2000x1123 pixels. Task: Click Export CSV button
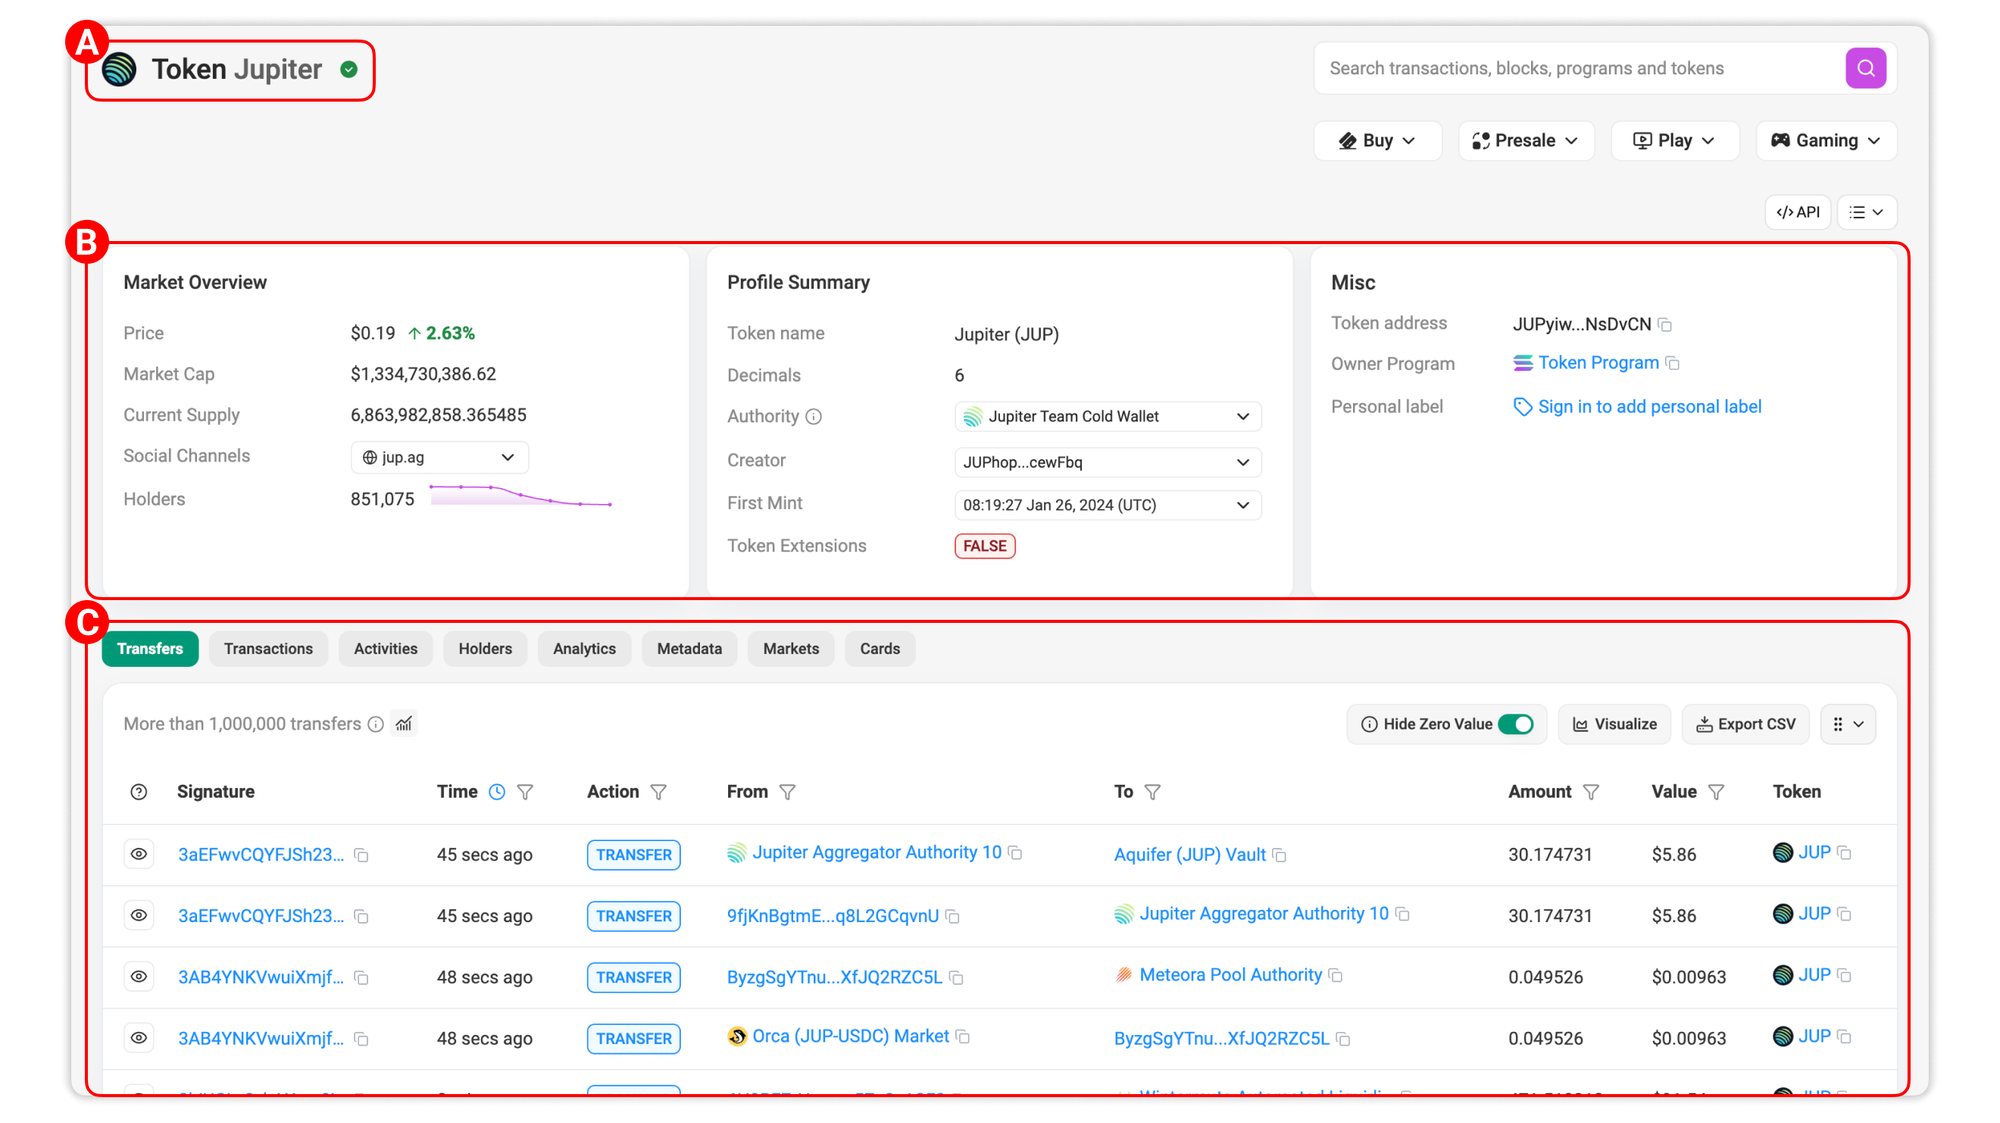1745,724
